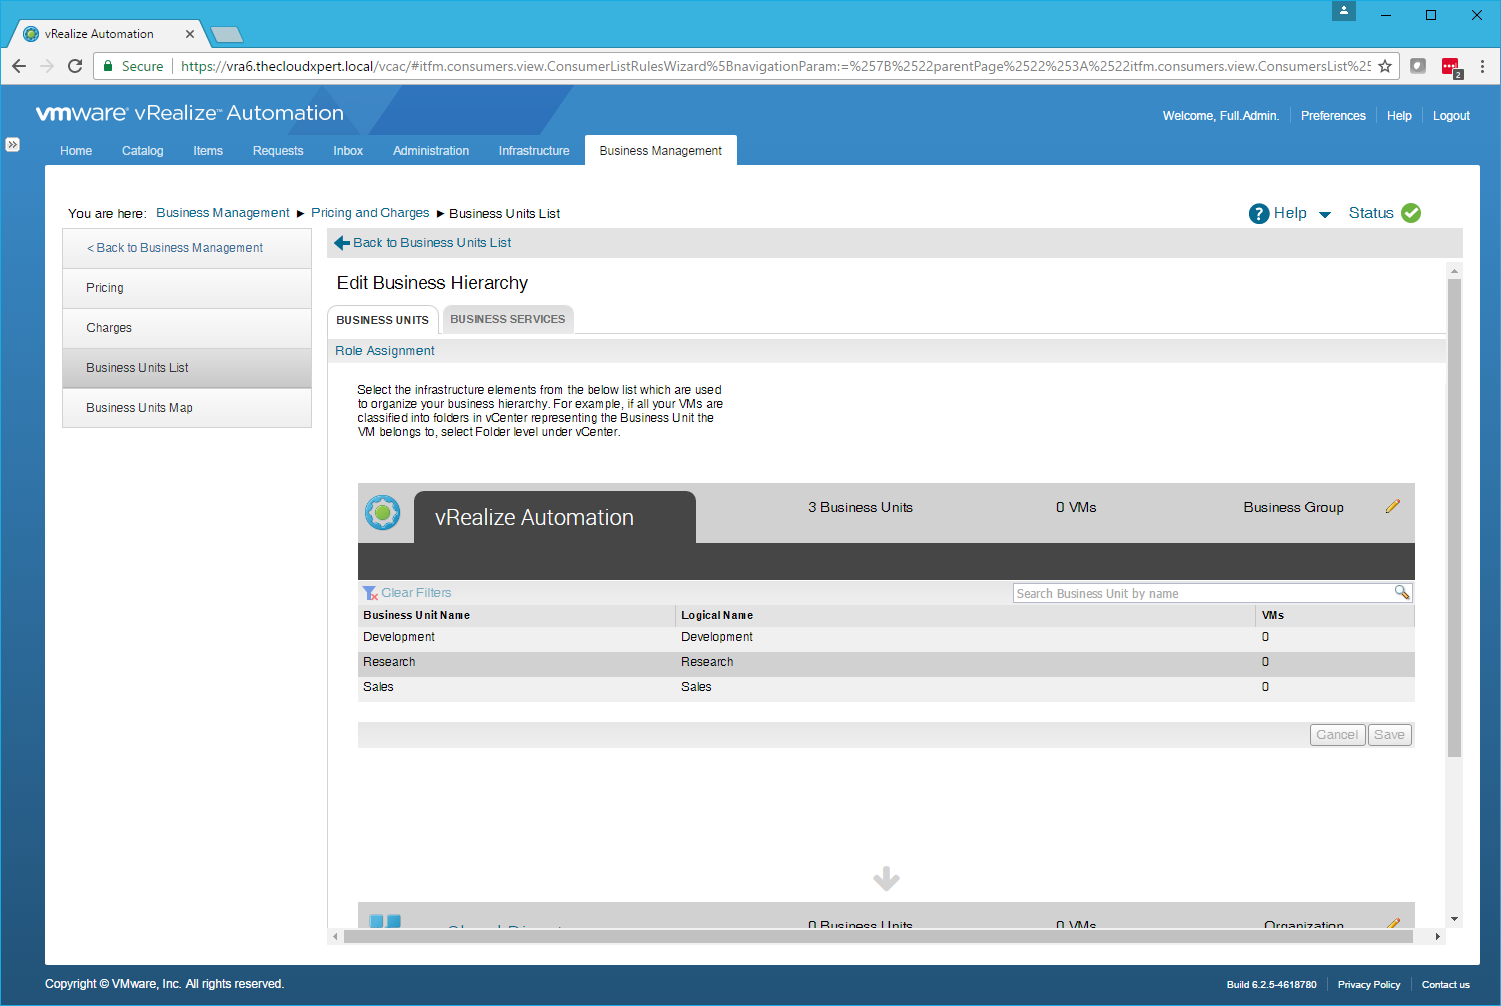Screen dimensions: 1501x1006
Task: Click the pencil edit icon for vRealize Automation
Action: click(1392, 507)
